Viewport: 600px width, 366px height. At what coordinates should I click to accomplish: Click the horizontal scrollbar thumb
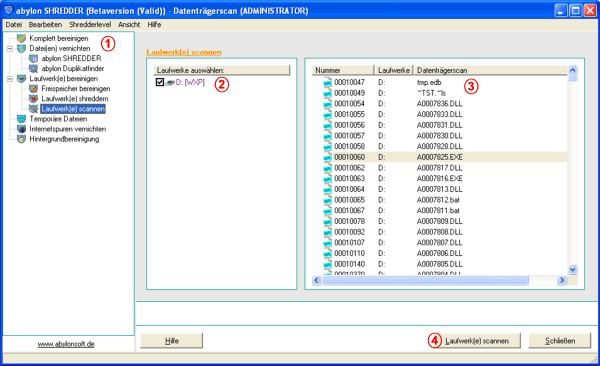[x=425, y=280]
